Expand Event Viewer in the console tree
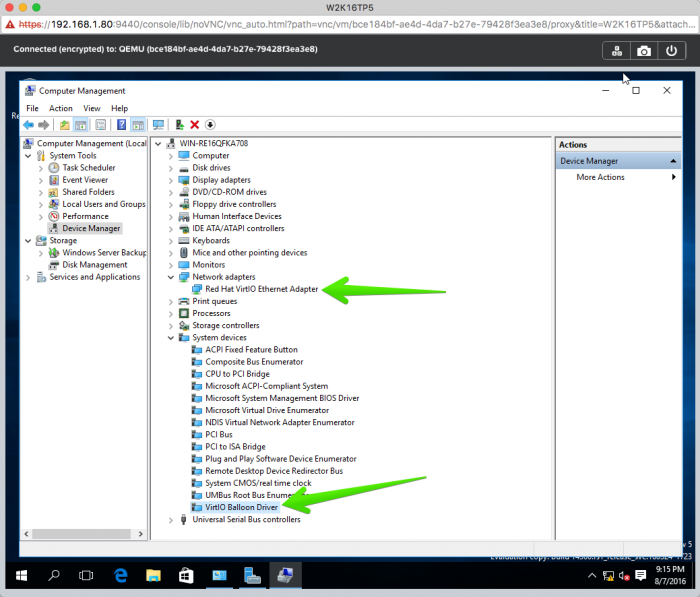Screen dimensions: 700x597 pyautogui.click(x=41, y=180)
